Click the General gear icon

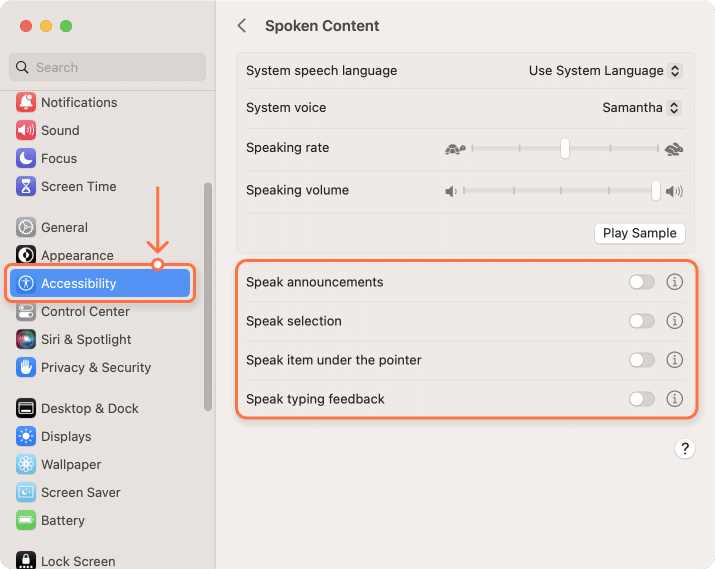click(26, 228)
